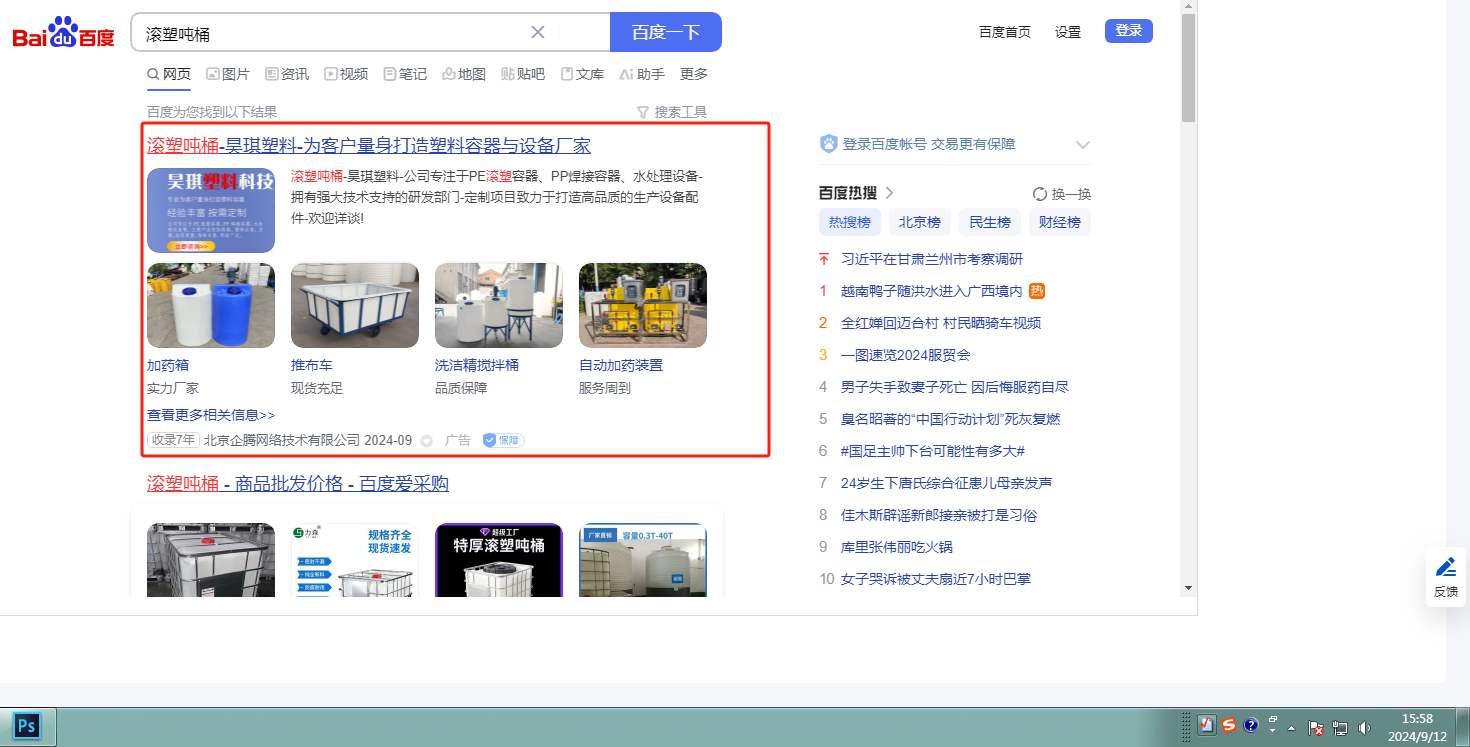The image size is (1470, 747).
Task: Open the network tray icon
Action: click(1340, 728)
